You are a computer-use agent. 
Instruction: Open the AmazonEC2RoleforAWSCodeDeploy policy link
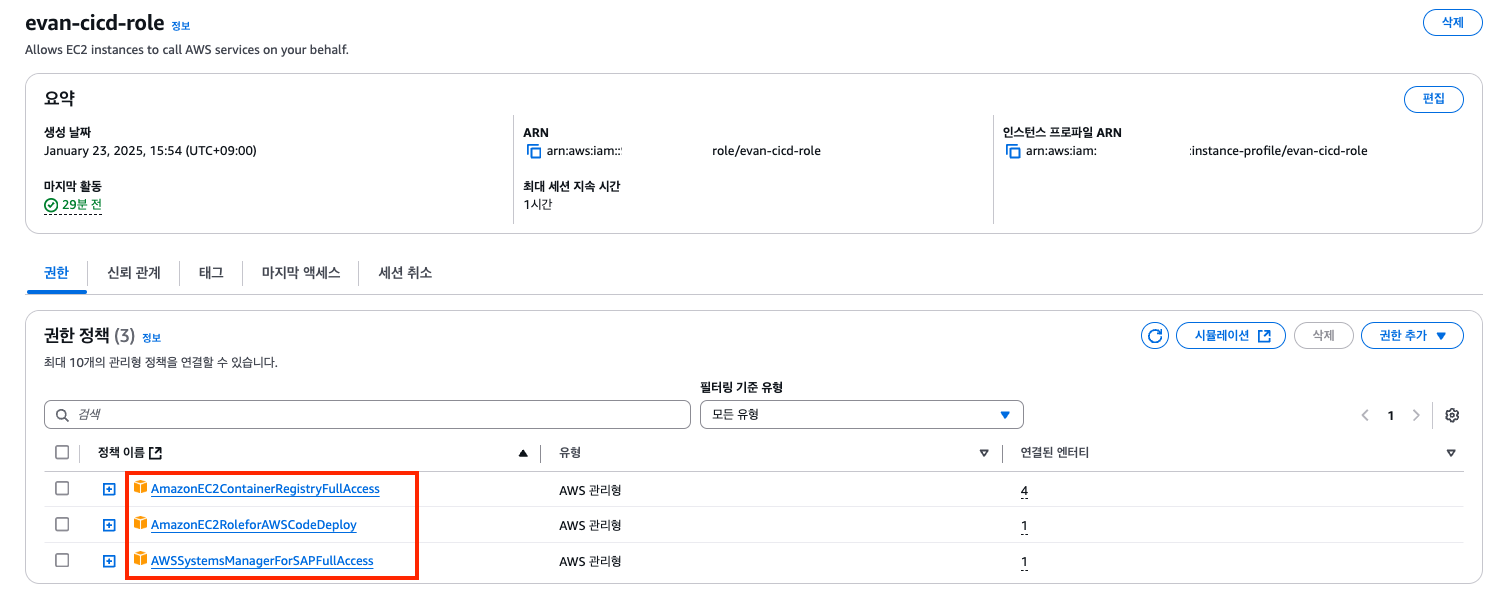[x=253, y=525]
